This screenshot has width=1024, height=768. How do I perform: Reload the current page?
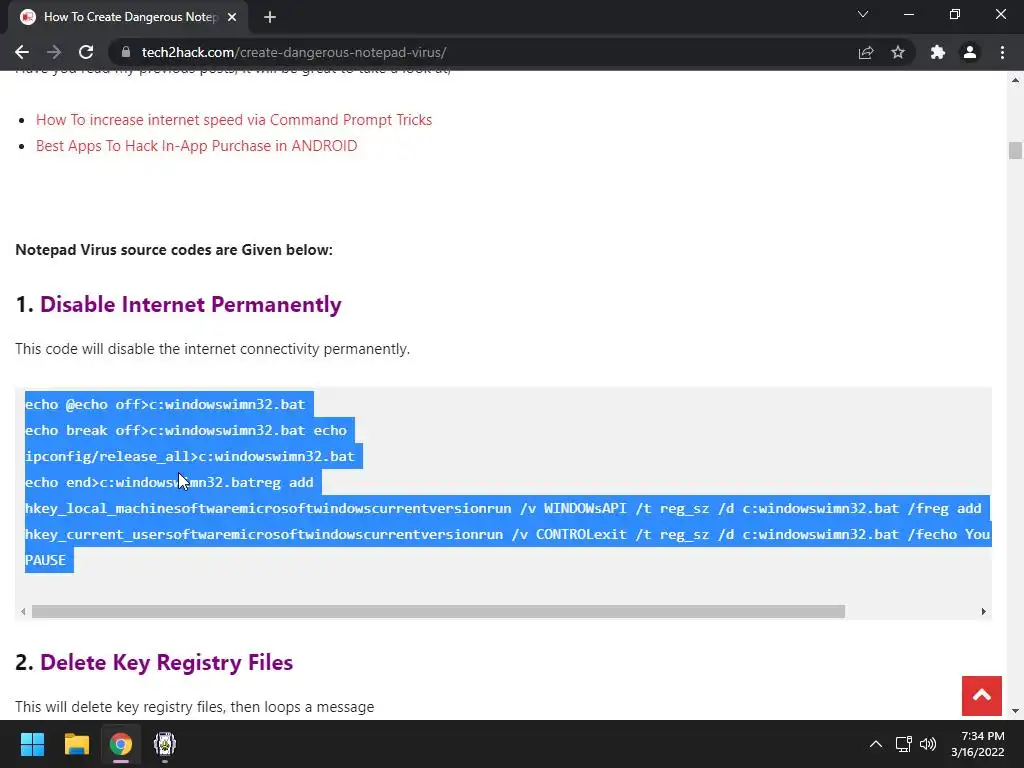[x=86, y=52]
